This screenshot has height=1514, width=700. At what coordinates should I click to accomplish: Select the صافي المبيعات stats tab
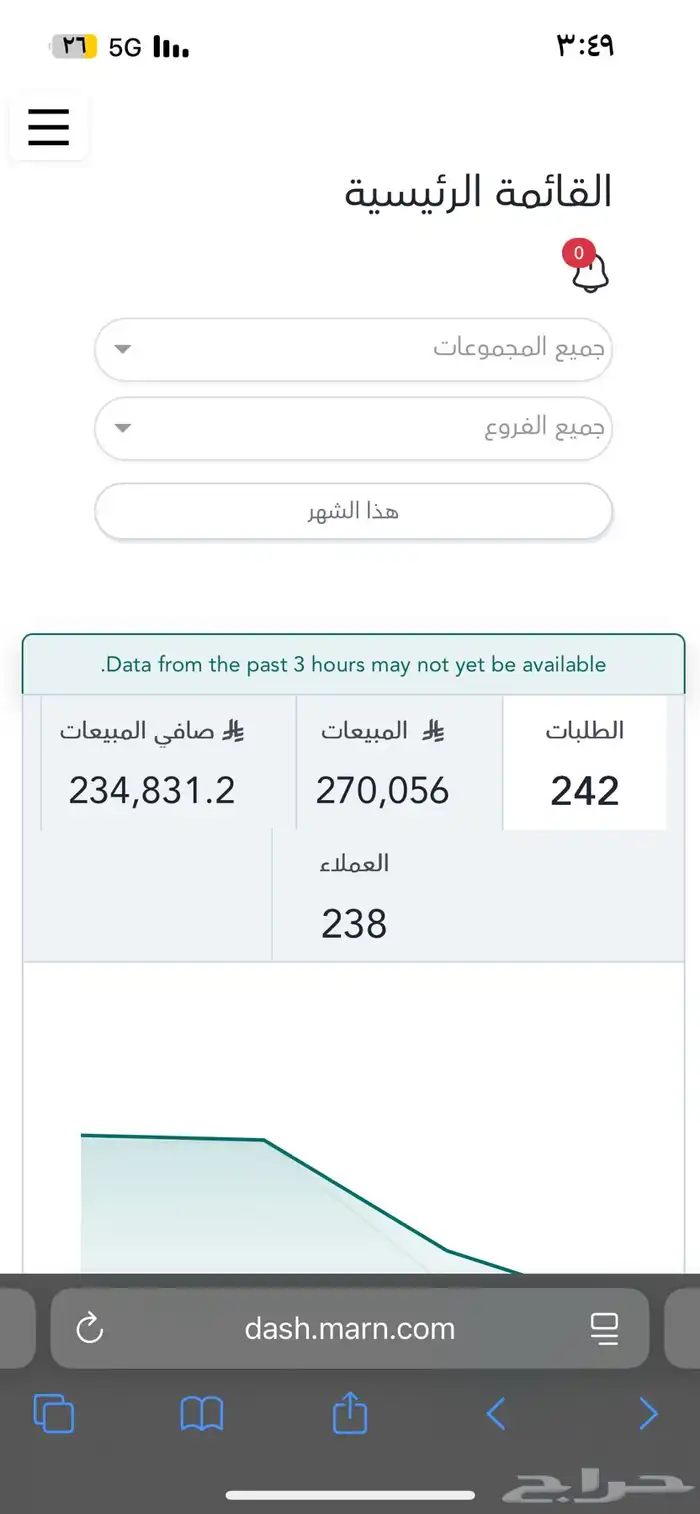(x=153, y=763)
